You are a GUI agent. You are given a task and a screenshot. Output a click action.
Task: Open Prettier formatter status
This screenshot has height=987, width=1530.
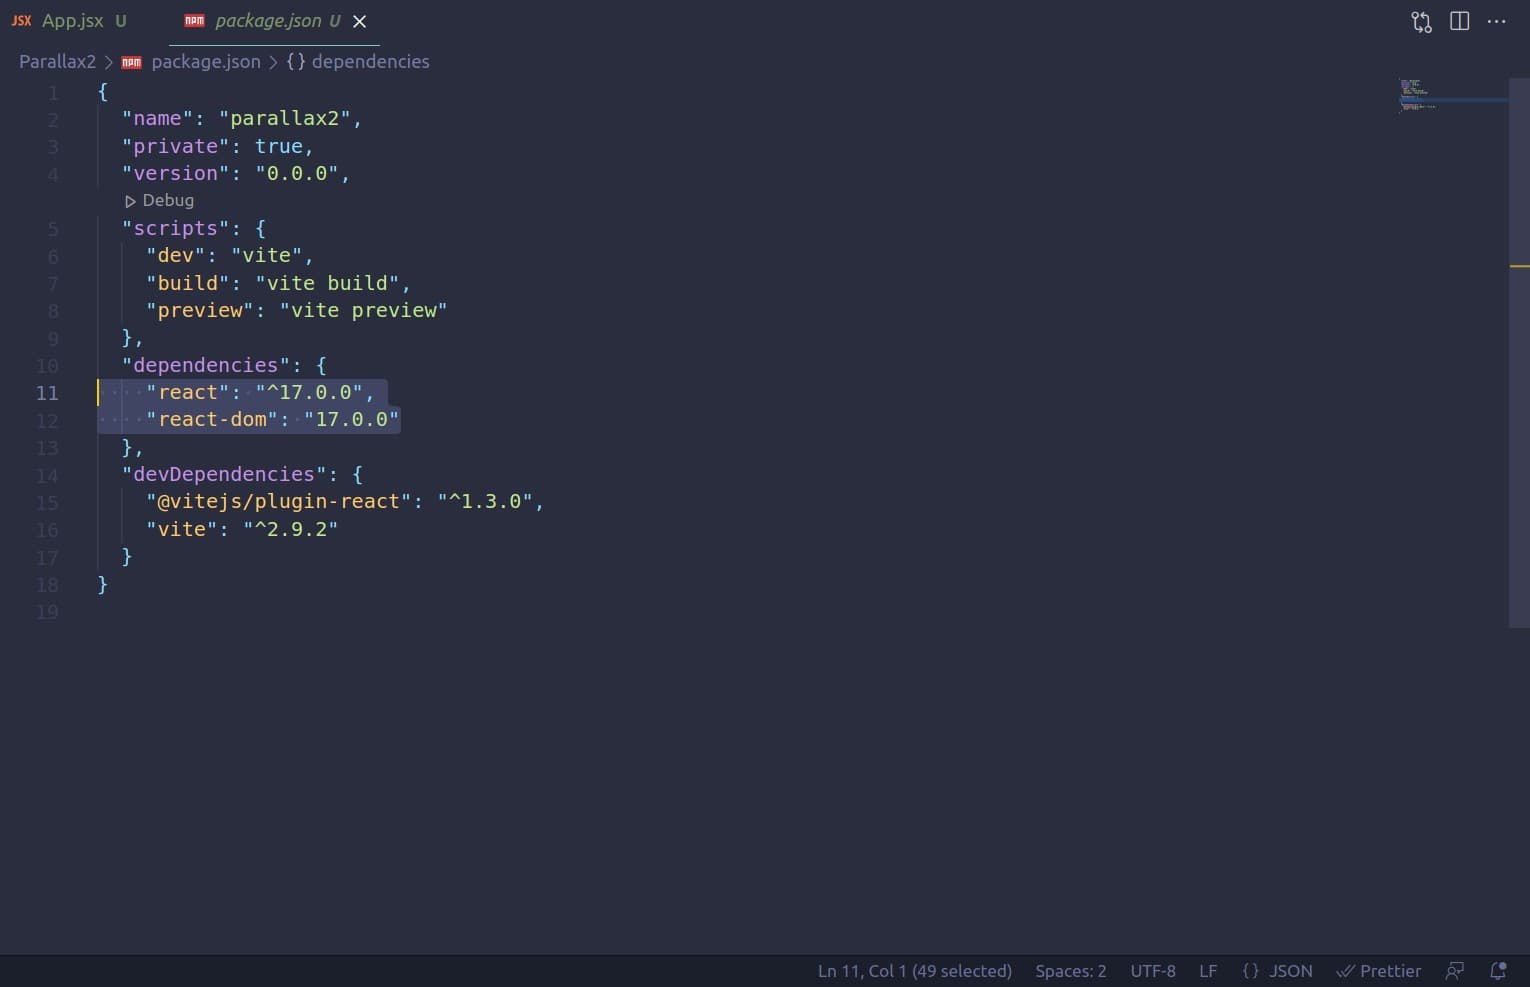[x=1378, y=970]
